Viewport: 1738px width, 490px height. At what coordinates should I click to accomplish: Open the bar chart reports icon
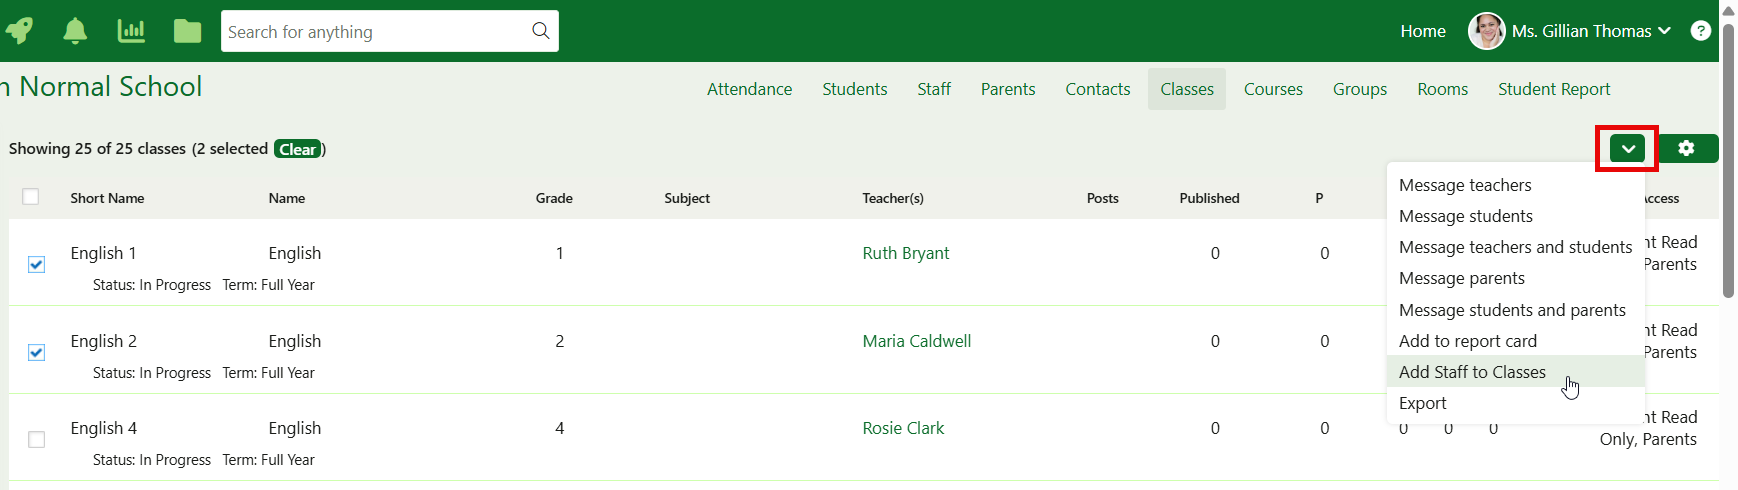coord(131,31)
